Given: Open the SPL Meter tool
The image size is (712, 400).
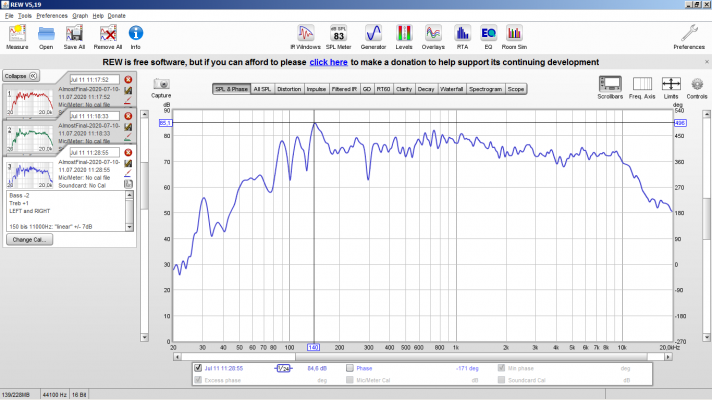Looking at the screenshot, I should [x=338, y=37].
